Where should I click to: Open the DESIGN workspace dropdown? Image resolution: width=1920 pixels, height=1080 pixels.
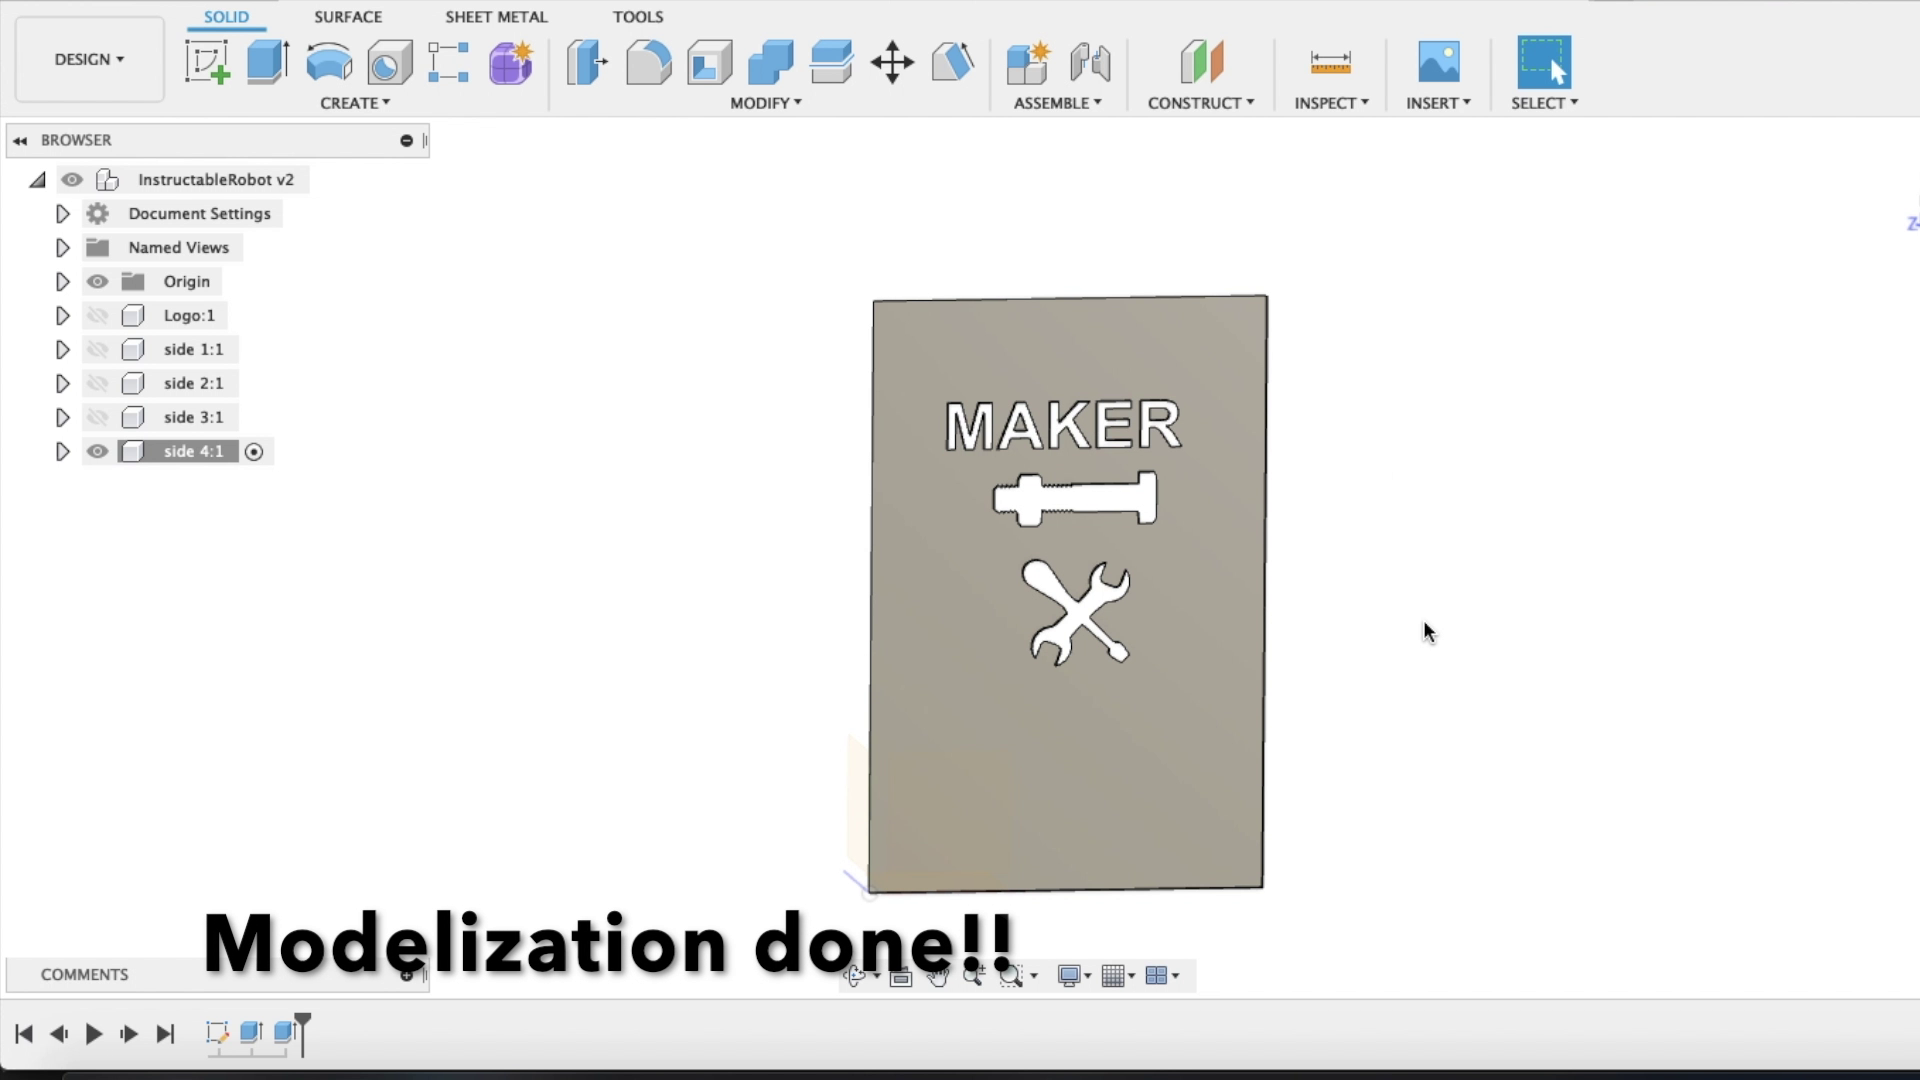point(89,59)
